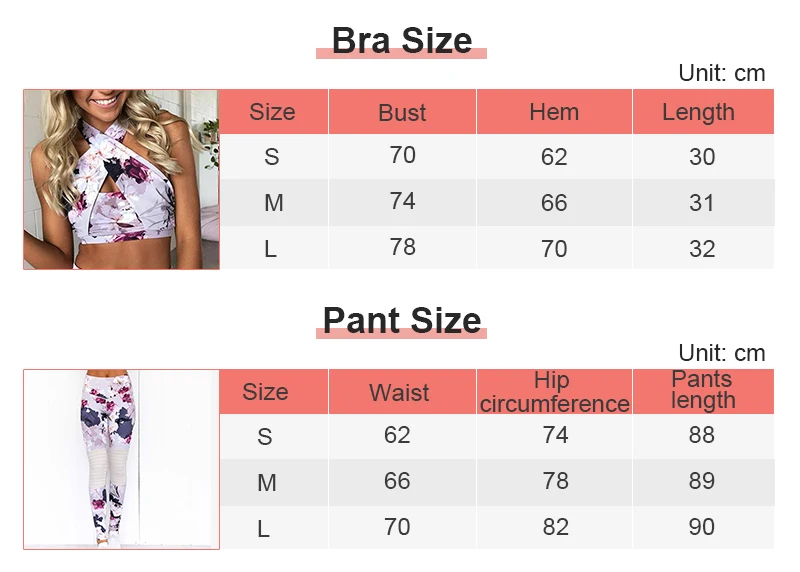Click the pants length value 88 cell

pos(704,436)
